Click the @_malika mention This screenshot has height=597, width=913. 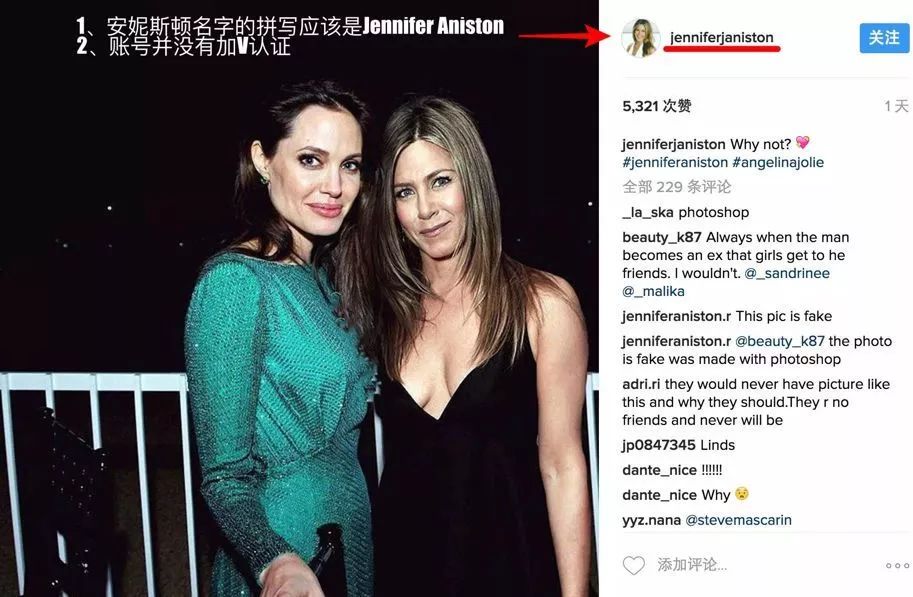[x=653, y=291]
